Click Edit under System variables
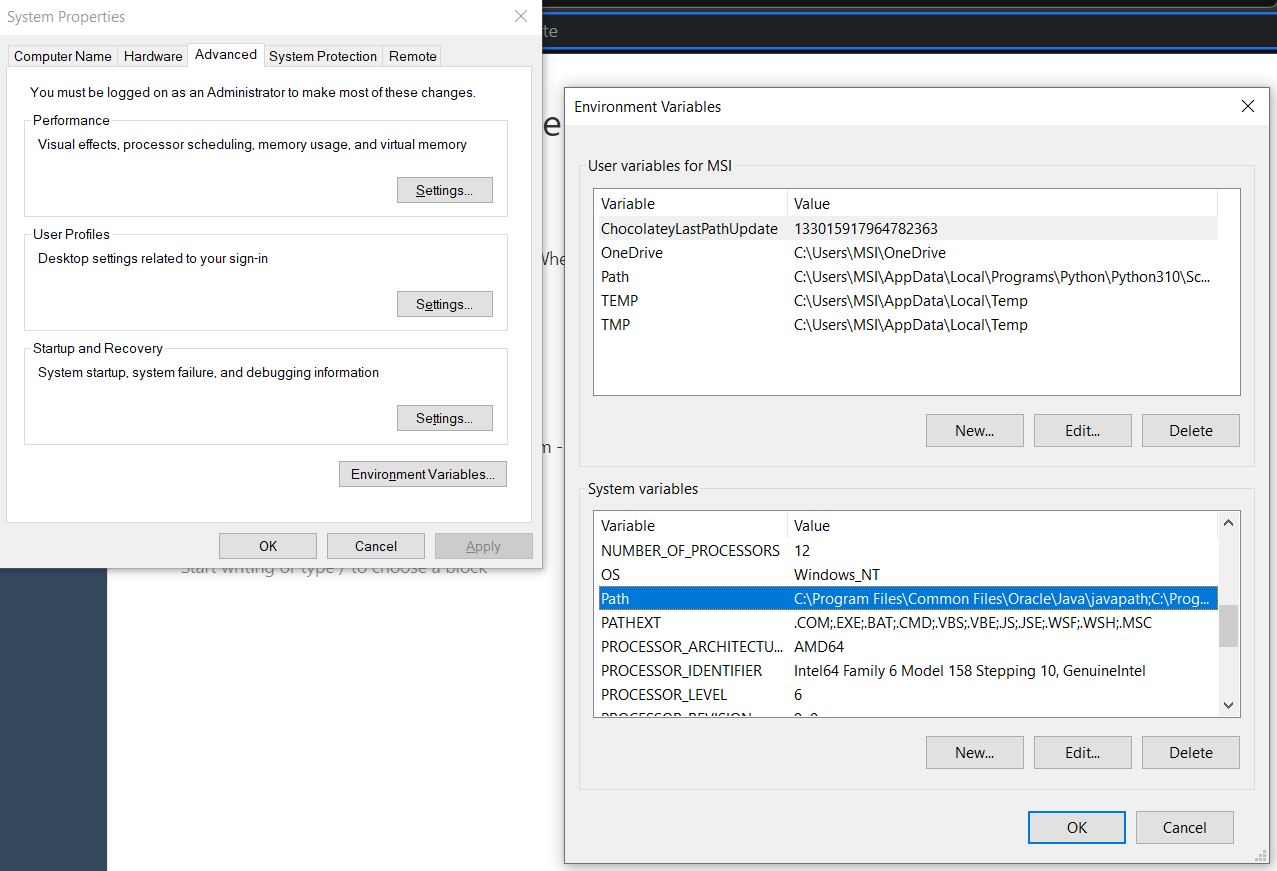 click(x=1083, y=753)
